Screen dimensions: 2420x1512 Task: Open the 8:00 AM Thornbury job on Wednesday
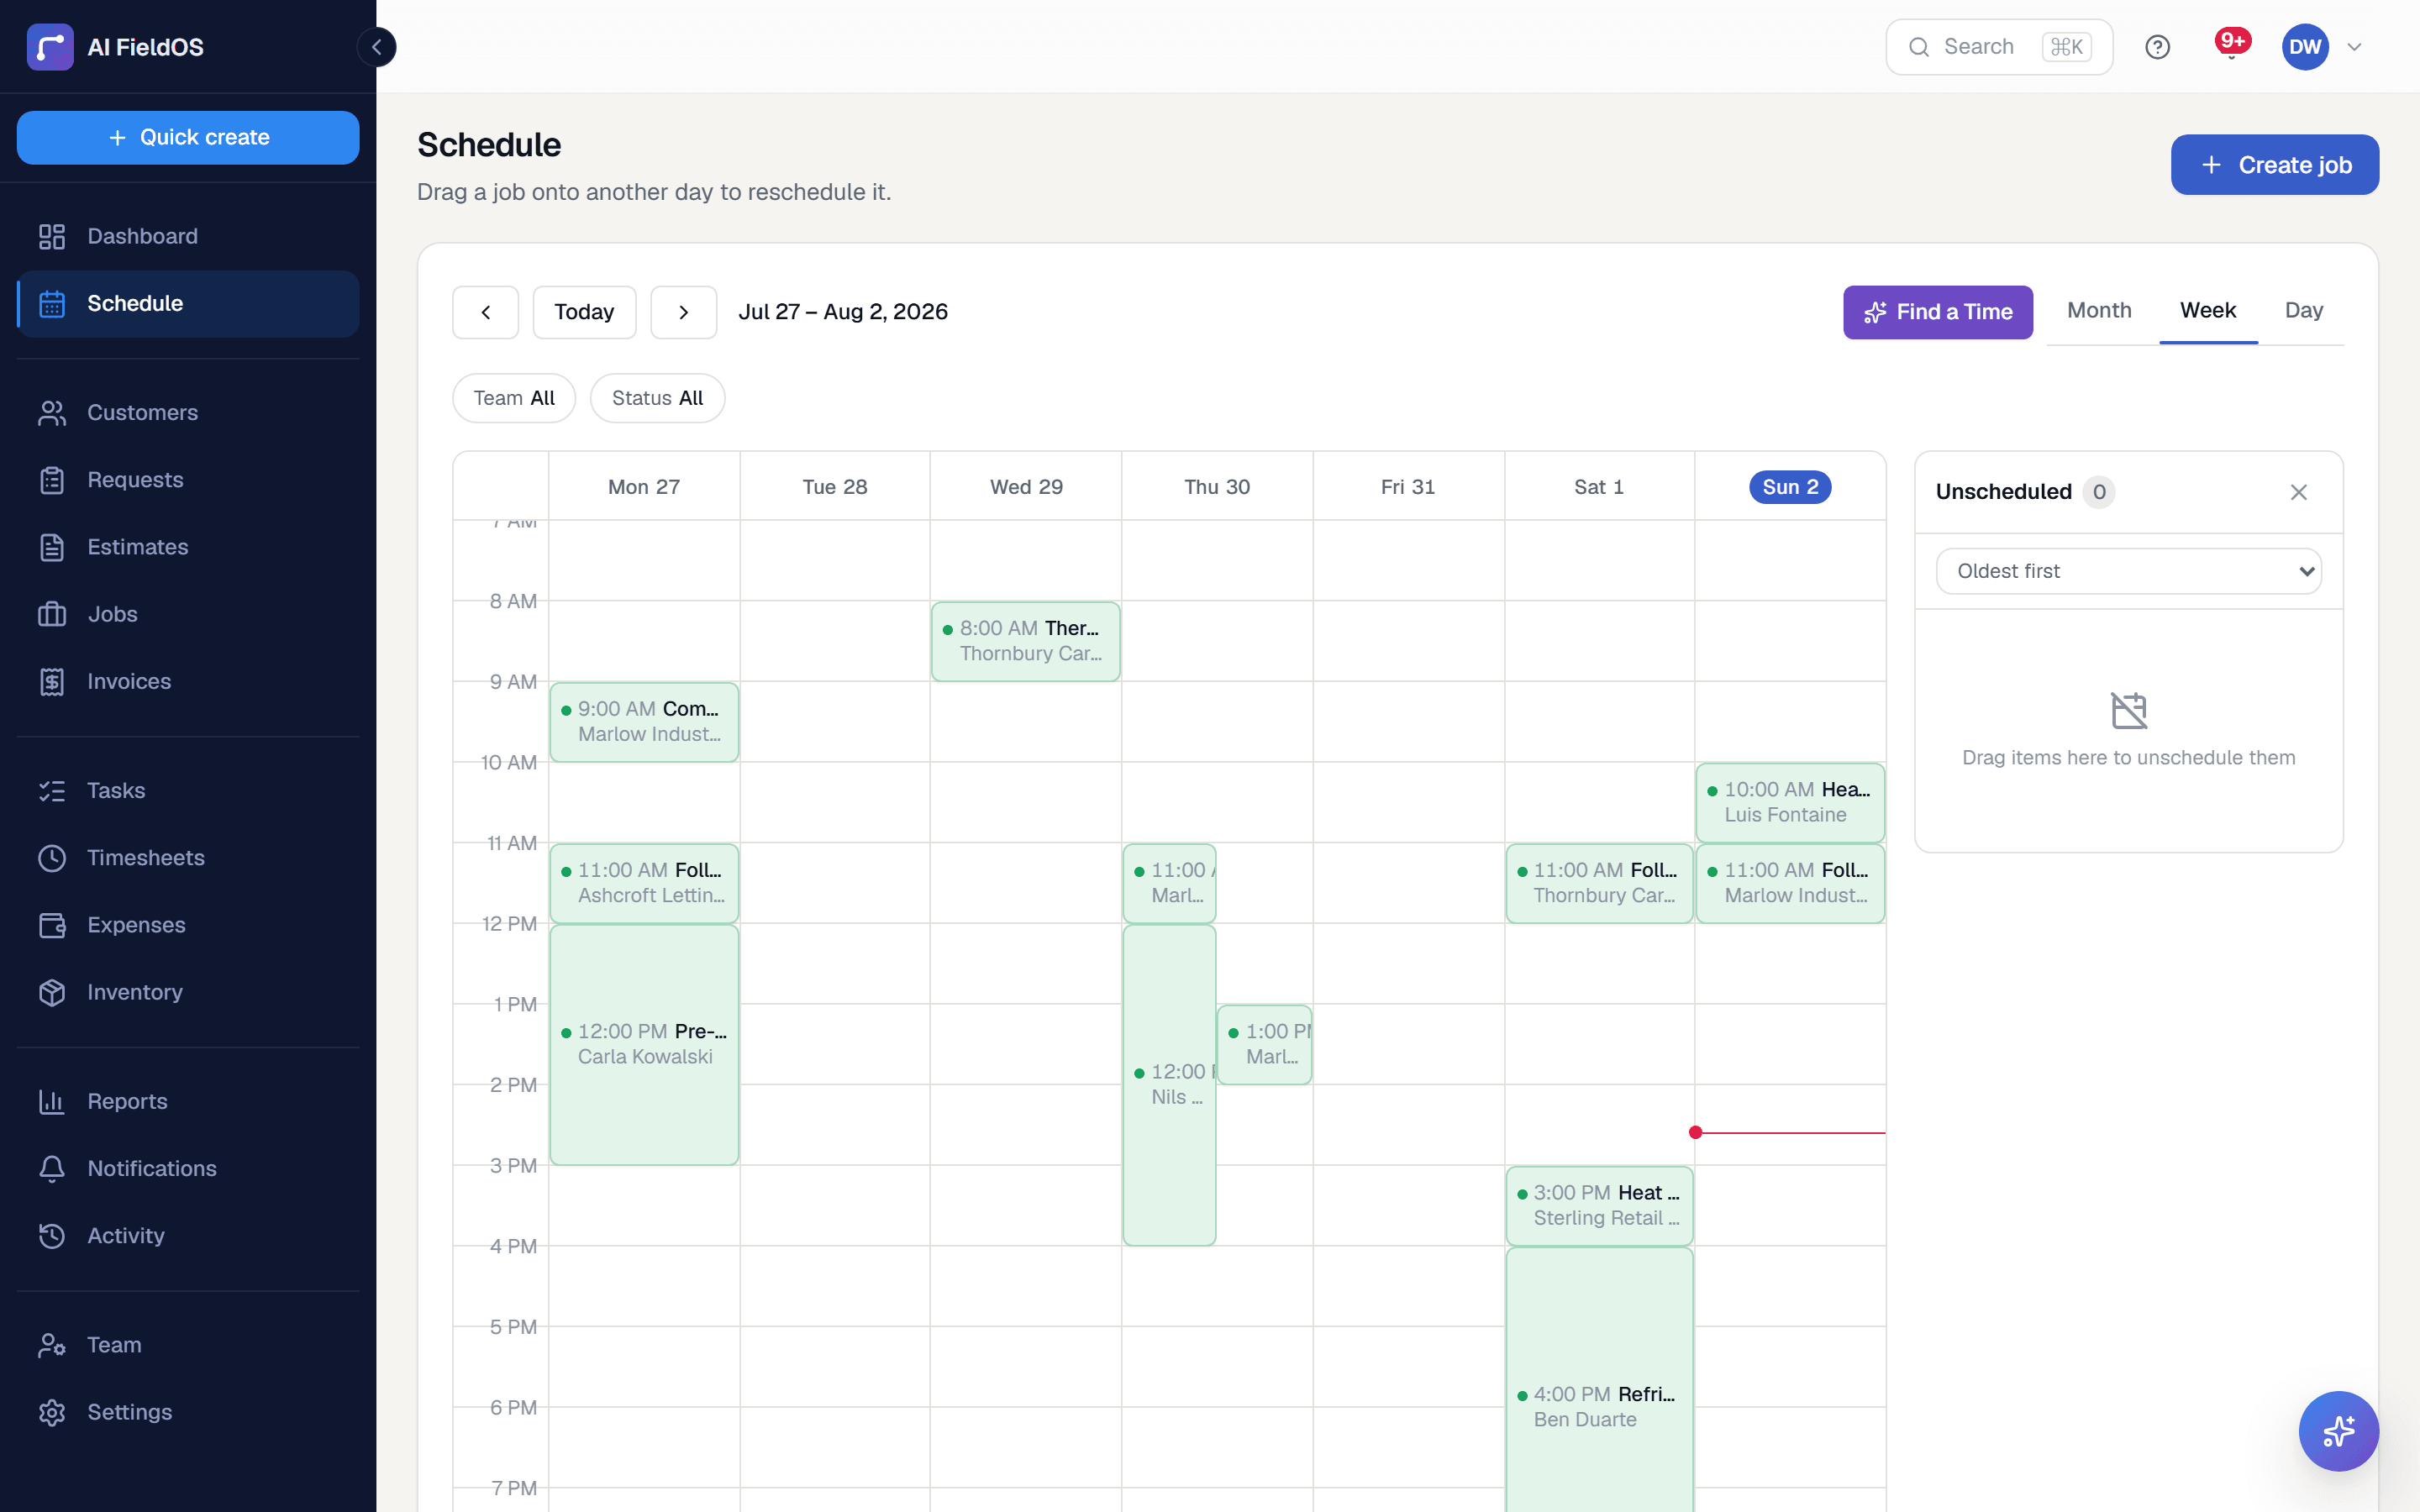(1025, 642)
